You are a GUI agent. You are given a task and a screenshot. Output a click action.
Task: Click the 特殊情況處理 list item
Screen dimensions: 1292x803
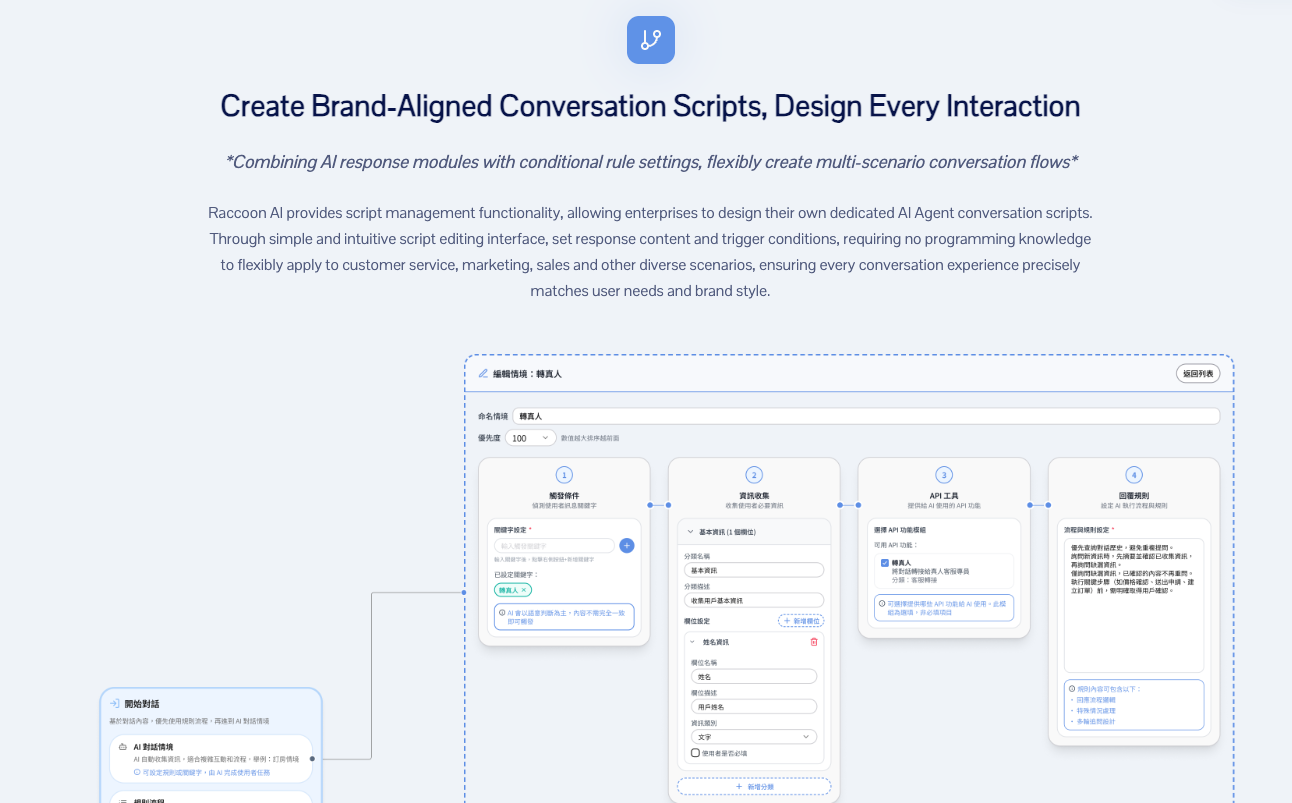point(1095,711)
